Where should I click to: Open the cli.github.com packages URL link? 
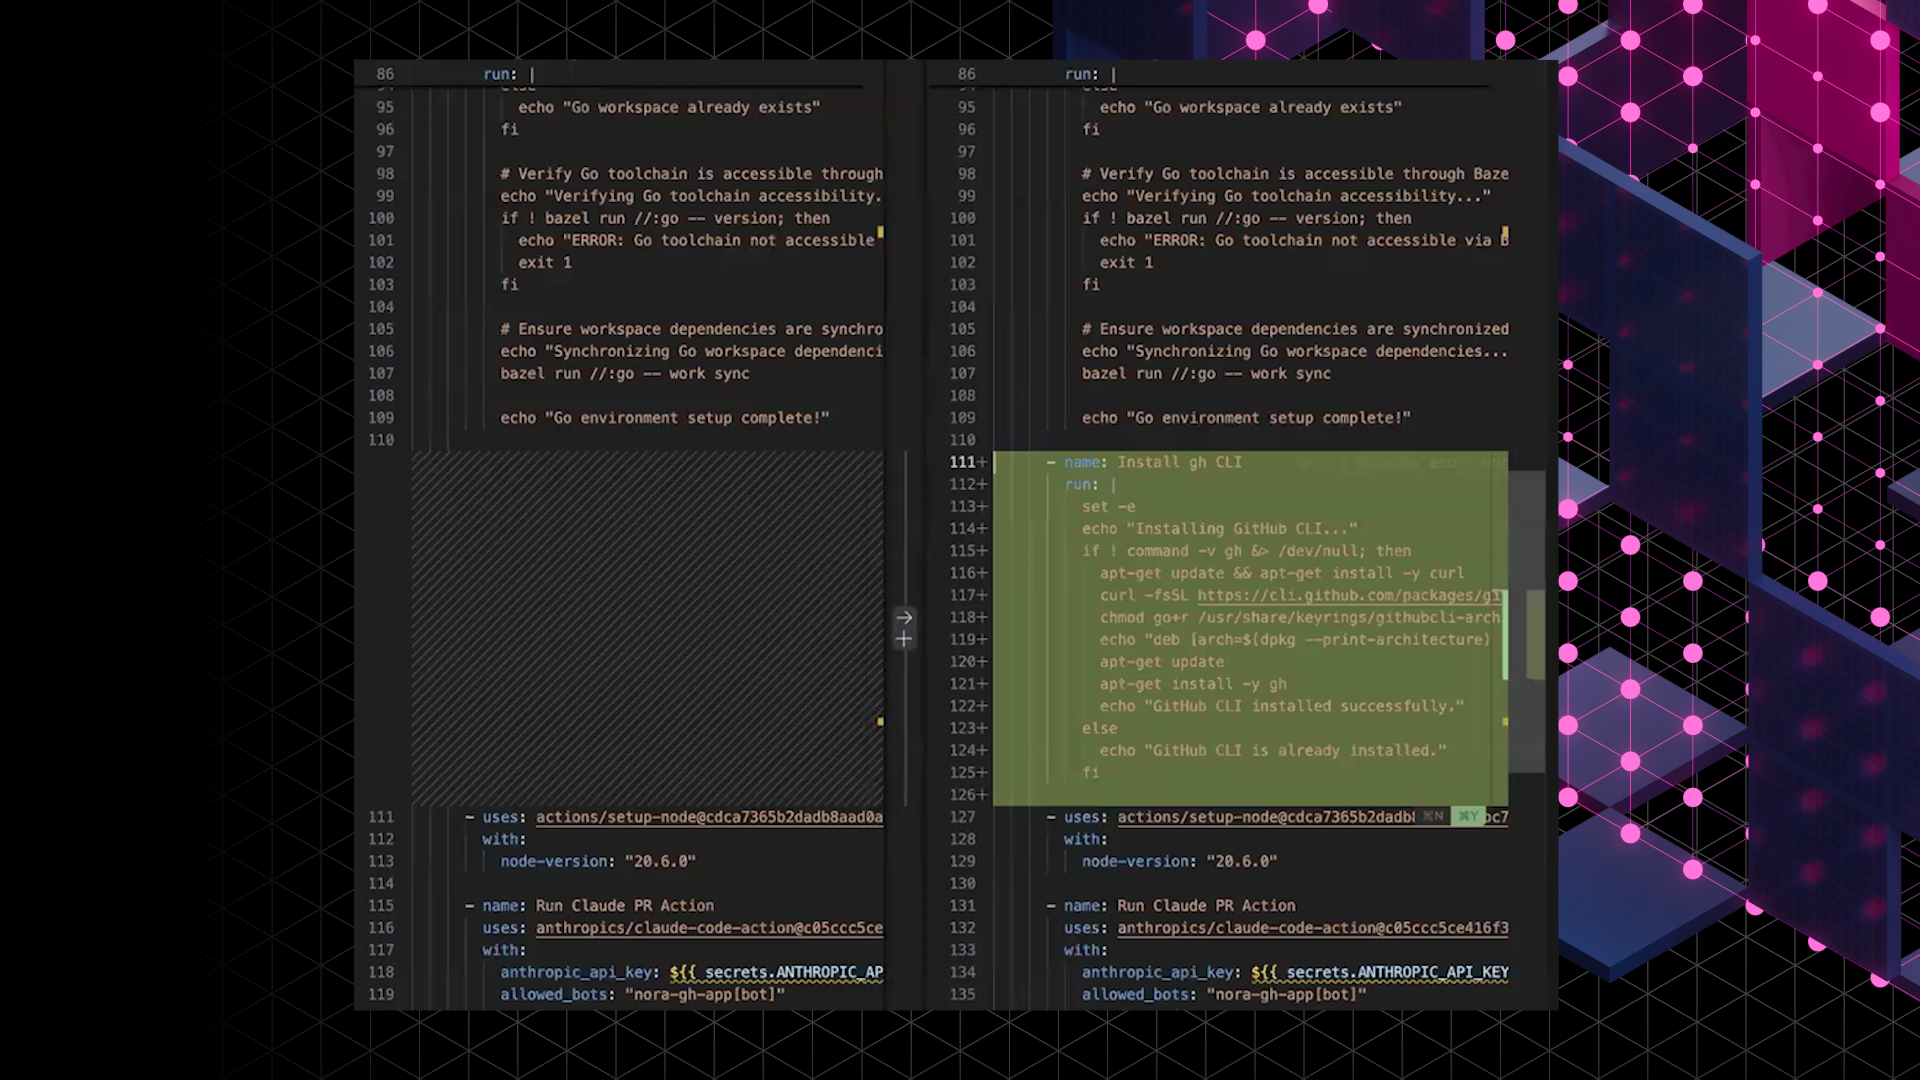[x=1349, y=595]
